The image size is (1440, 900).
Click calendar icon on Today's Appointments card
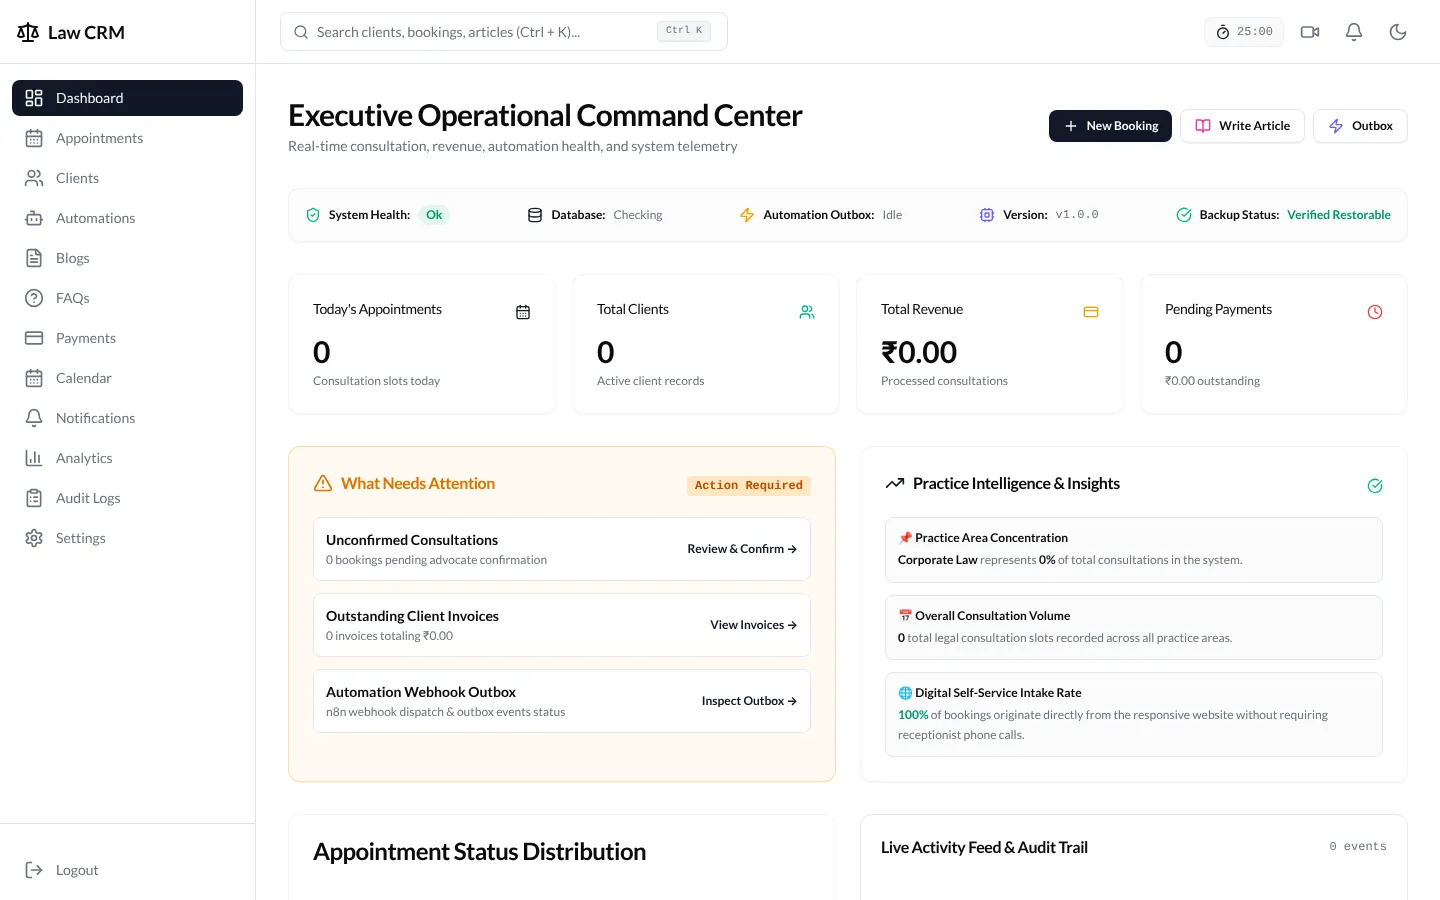[x=523, y=312]
